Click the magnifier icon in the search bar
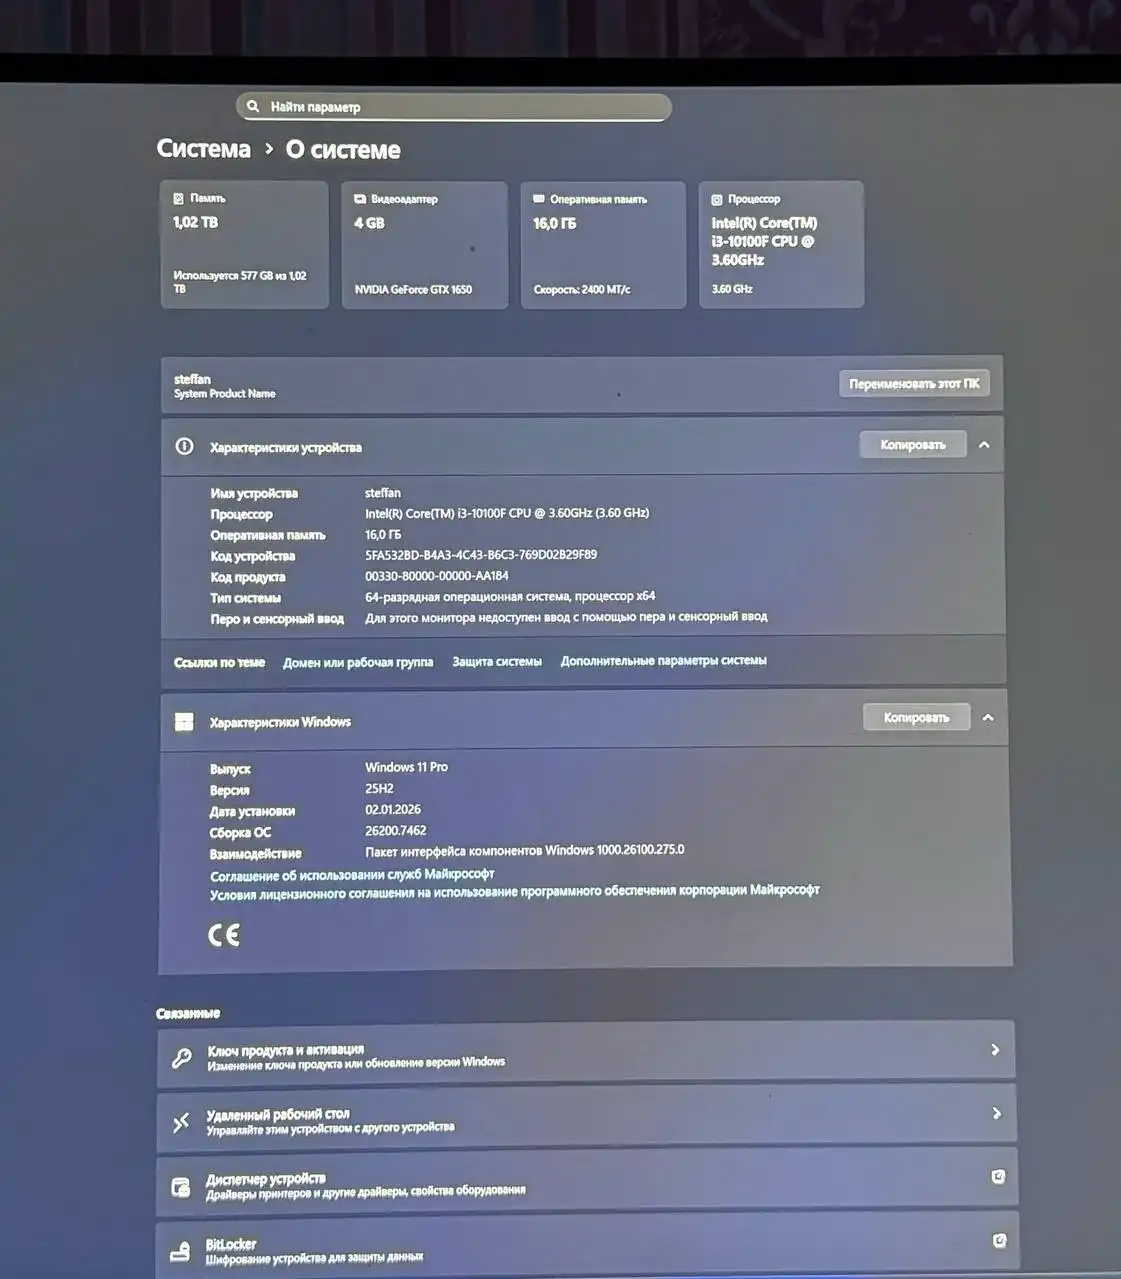 (x=253, y=106)
